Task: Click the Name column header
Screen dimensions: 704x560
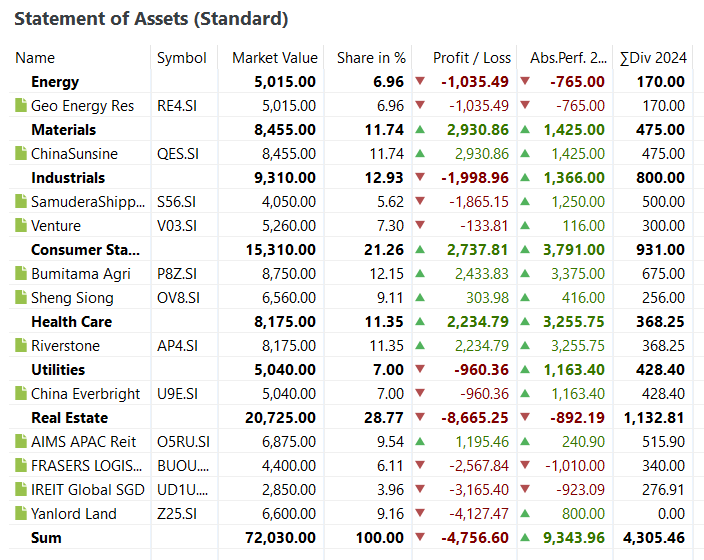Action: (35, 58)
